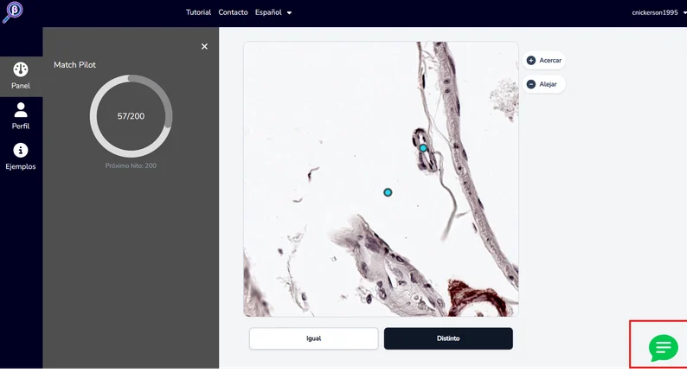687x370 pixels.
Task: Open the Perfil sidebar section
Action: (21, 116)
